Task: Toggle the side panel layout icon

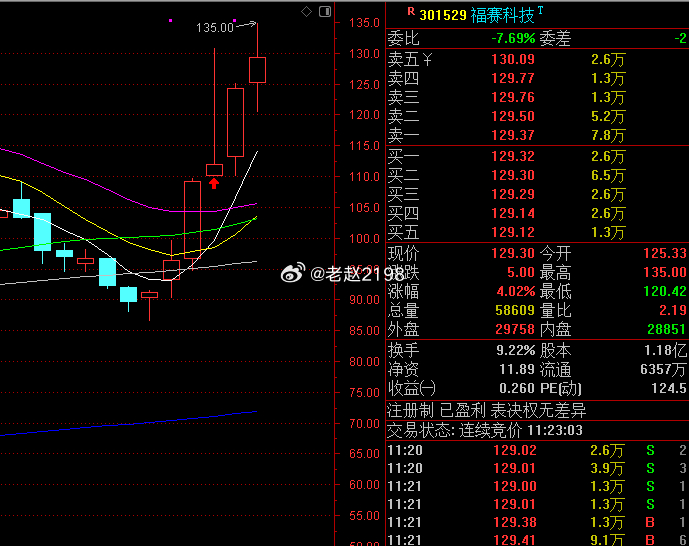Action: [325, 11]
